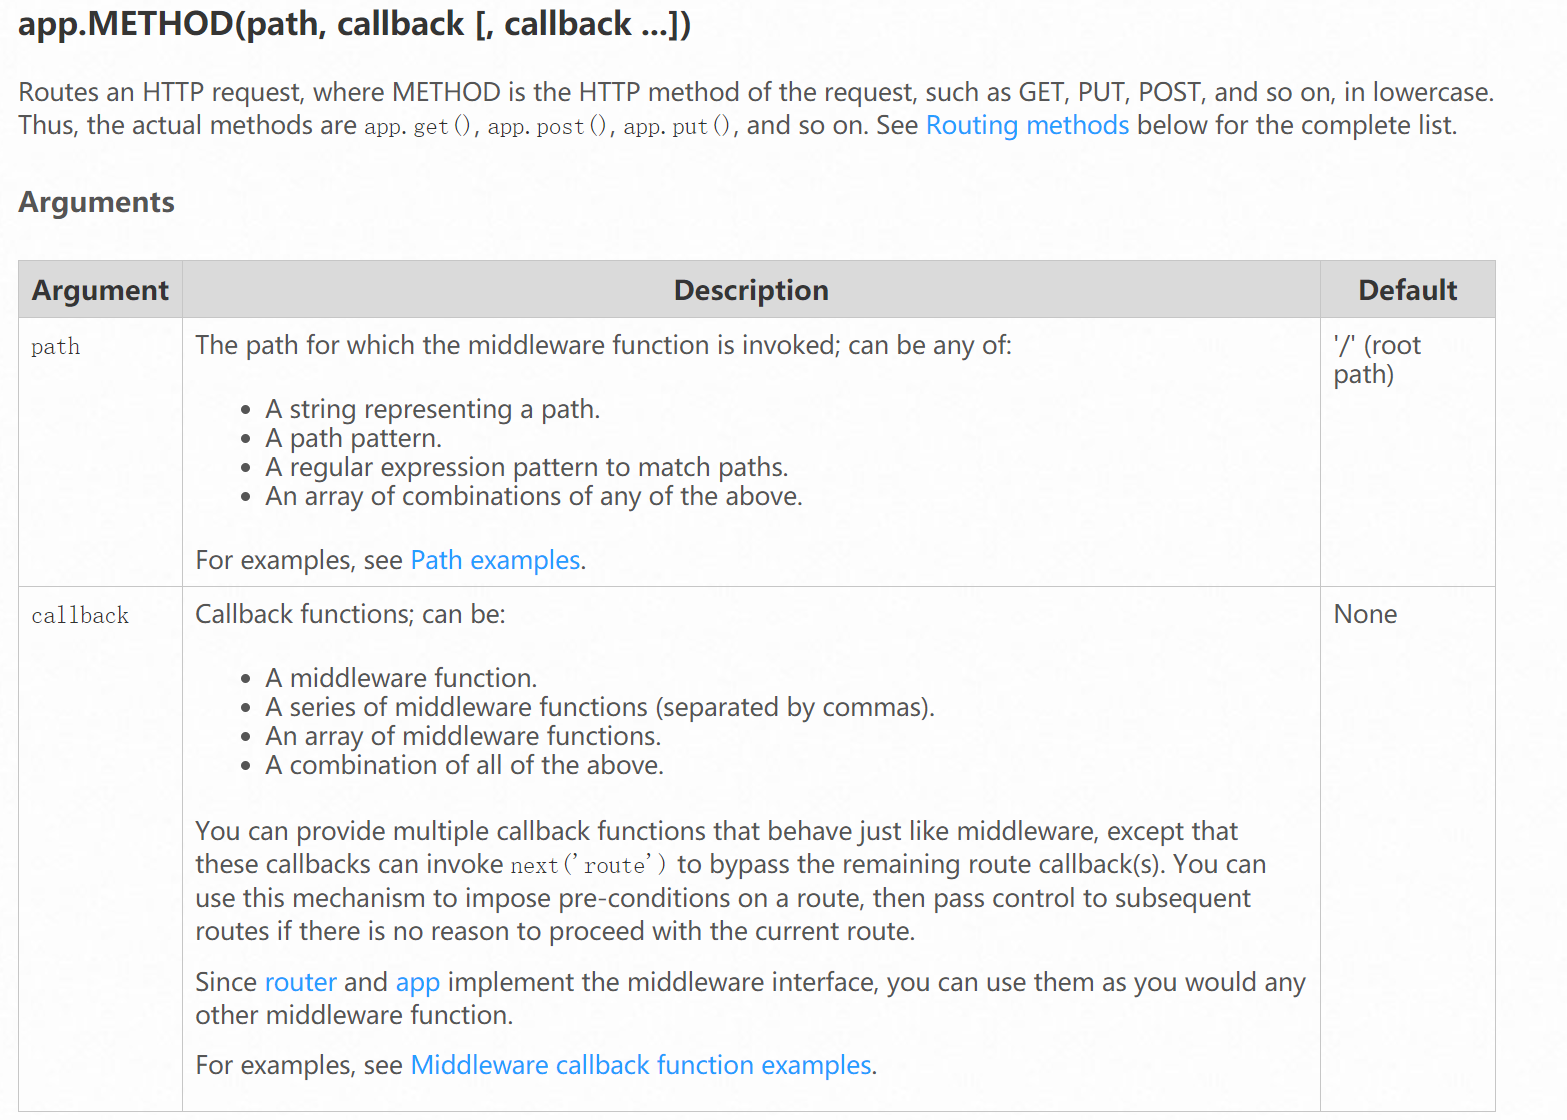Open Middleware callback function examples link

click(641, 1066)
